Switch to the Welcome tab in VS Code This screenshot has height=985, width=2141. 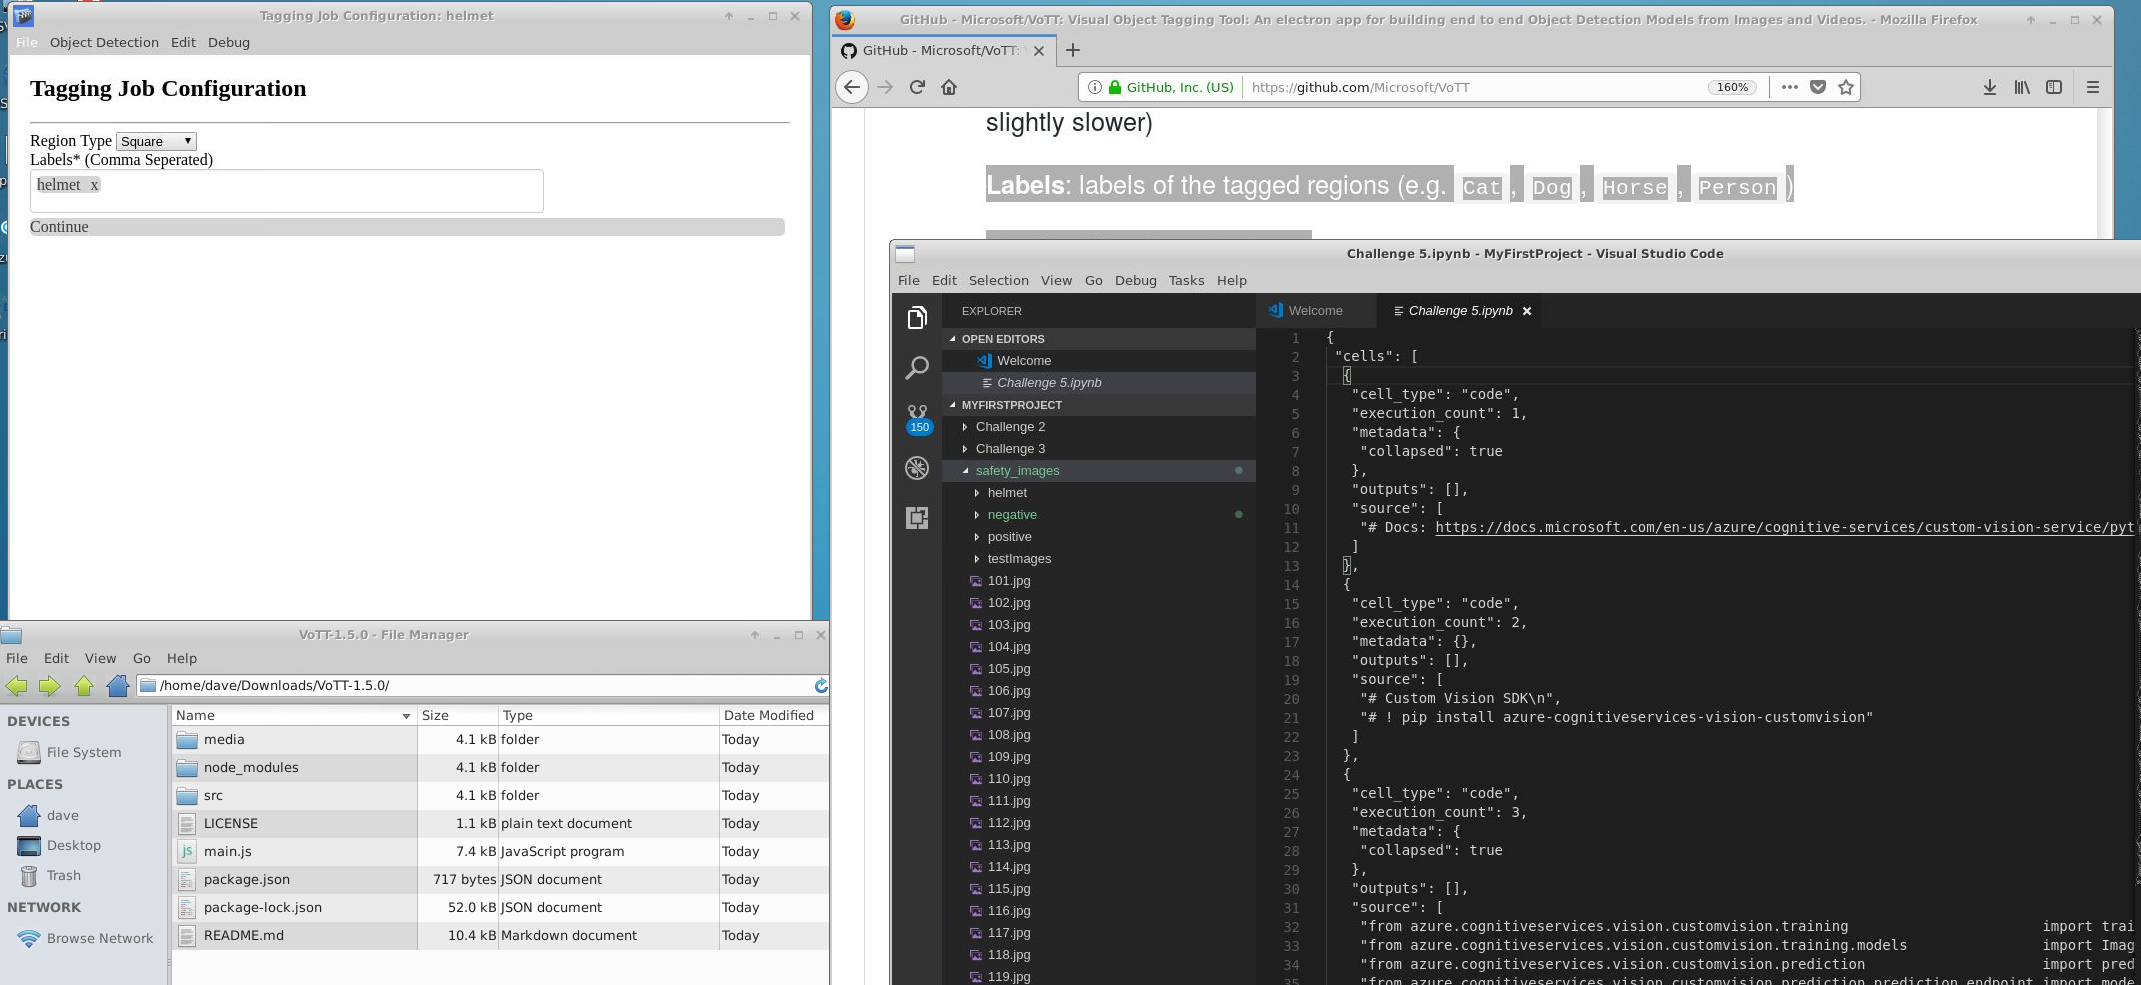click(1315, 310)
